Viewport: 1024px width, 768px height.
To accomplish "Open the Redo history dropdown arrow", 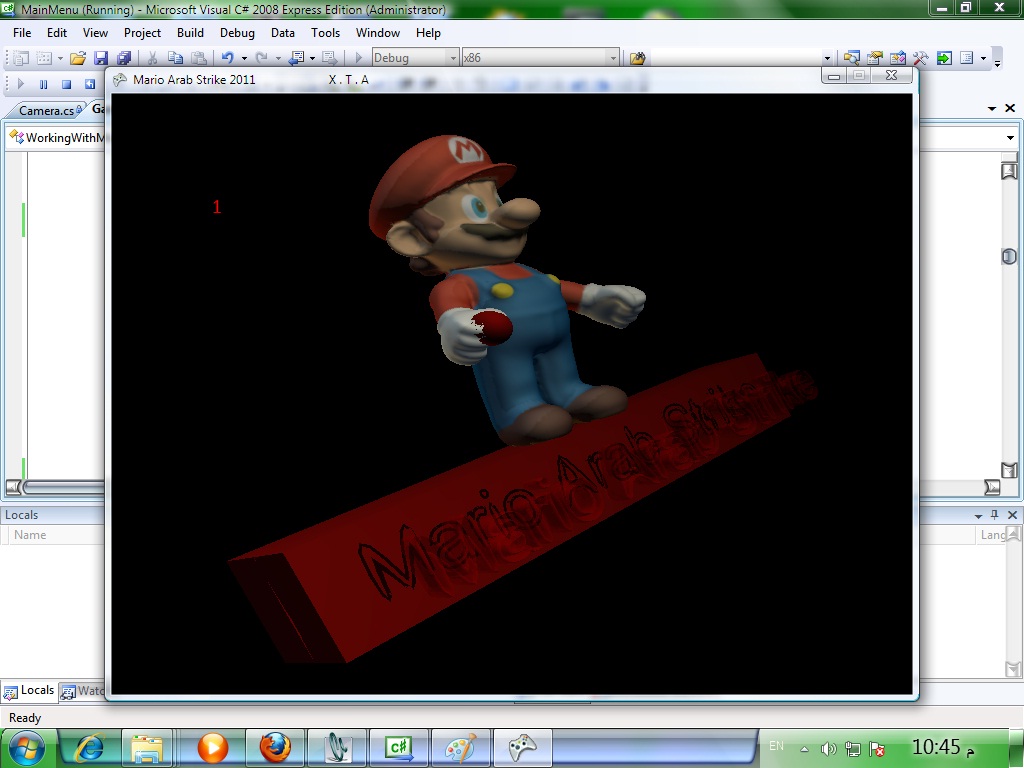I will point(278,58).
